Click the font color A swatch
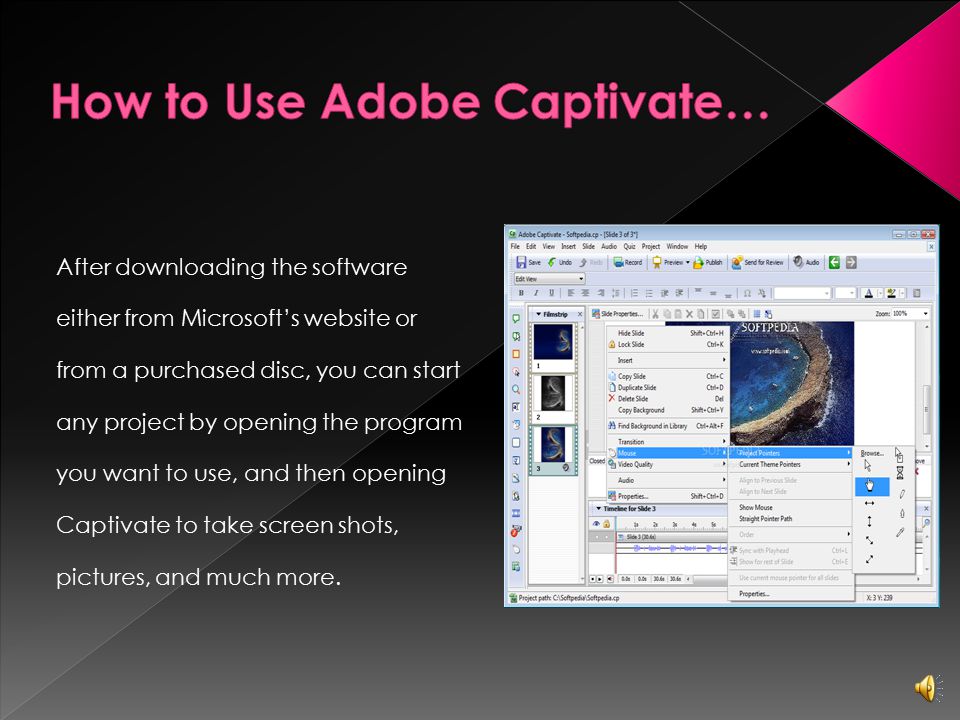This screenshot has height=720, width=960. coord(868,293)
